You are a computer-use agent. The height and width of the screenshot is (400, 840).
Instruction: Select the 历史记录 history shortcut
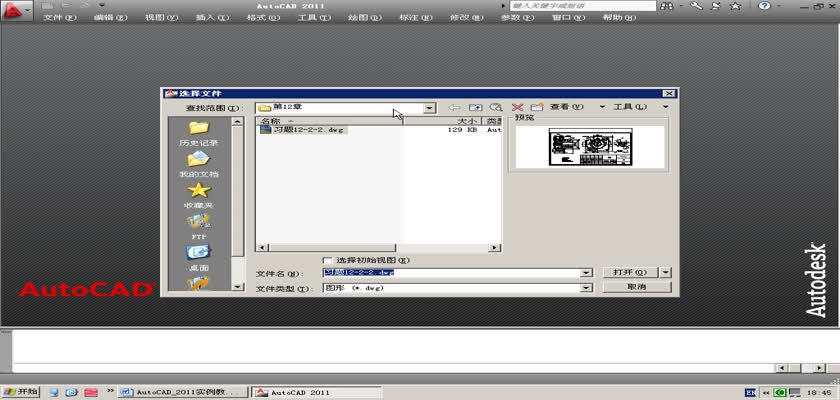(x=198, y=134)
